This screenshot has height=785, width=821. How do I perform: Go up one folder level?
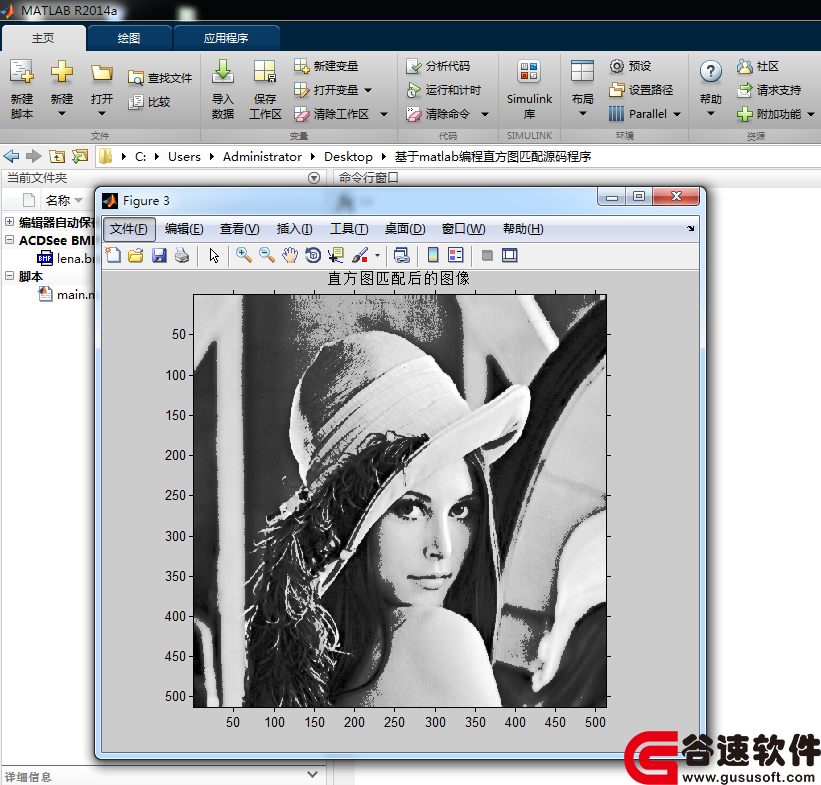tap(57, 156)
